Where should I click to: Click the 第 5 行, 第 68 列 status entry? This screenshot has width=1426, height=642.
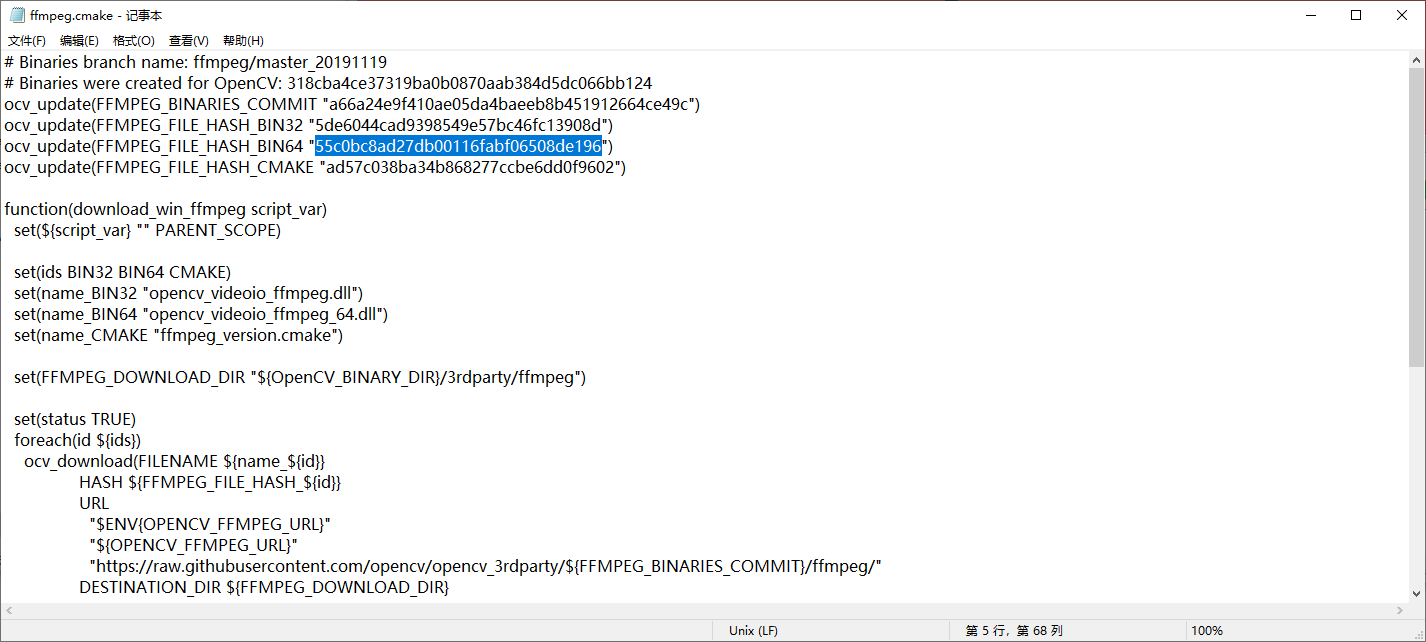click(1014, 631)
